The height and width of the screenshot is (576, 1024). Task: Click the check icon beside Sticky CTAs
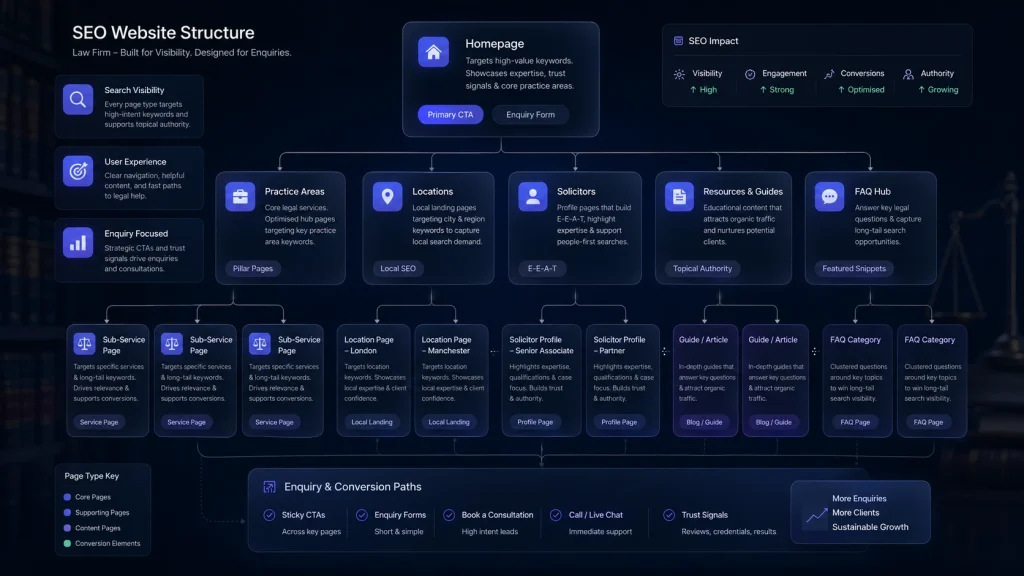click(x=269, y=515)
